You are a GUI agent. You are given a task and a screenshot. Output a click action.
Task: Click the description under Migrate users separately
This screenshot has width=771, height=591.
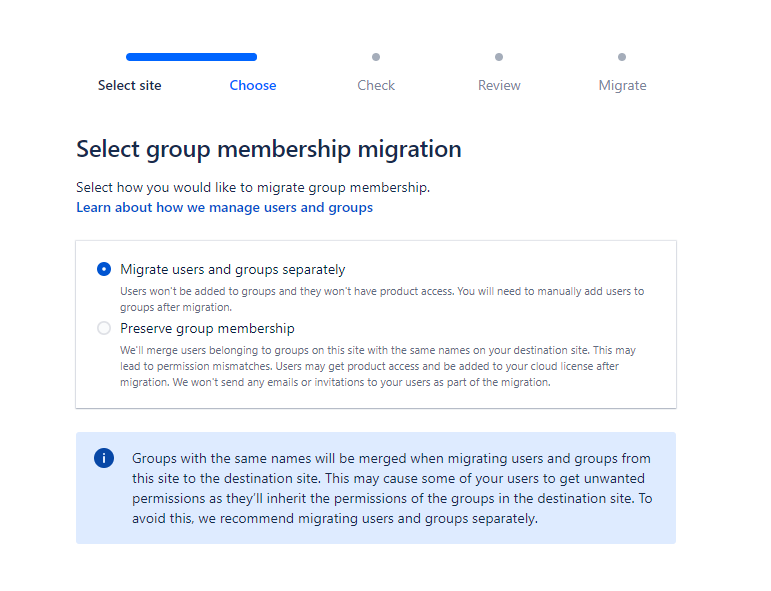(x=381, y=298)
